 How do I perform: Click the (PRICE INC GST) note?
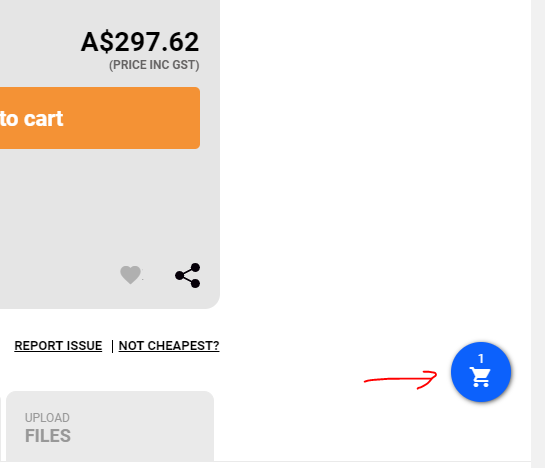[154, 65]
